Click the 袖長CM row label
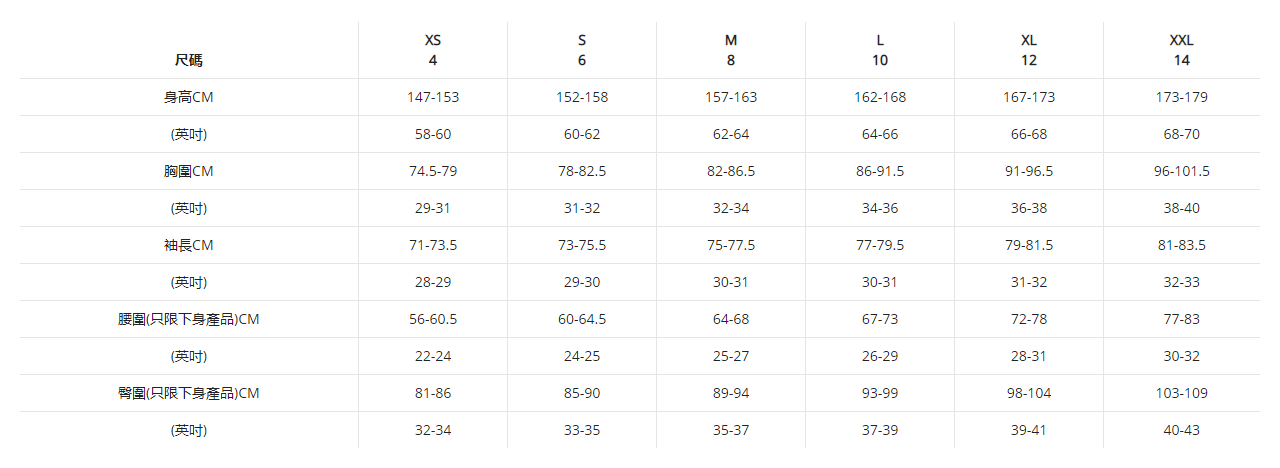 coord(188,245)
